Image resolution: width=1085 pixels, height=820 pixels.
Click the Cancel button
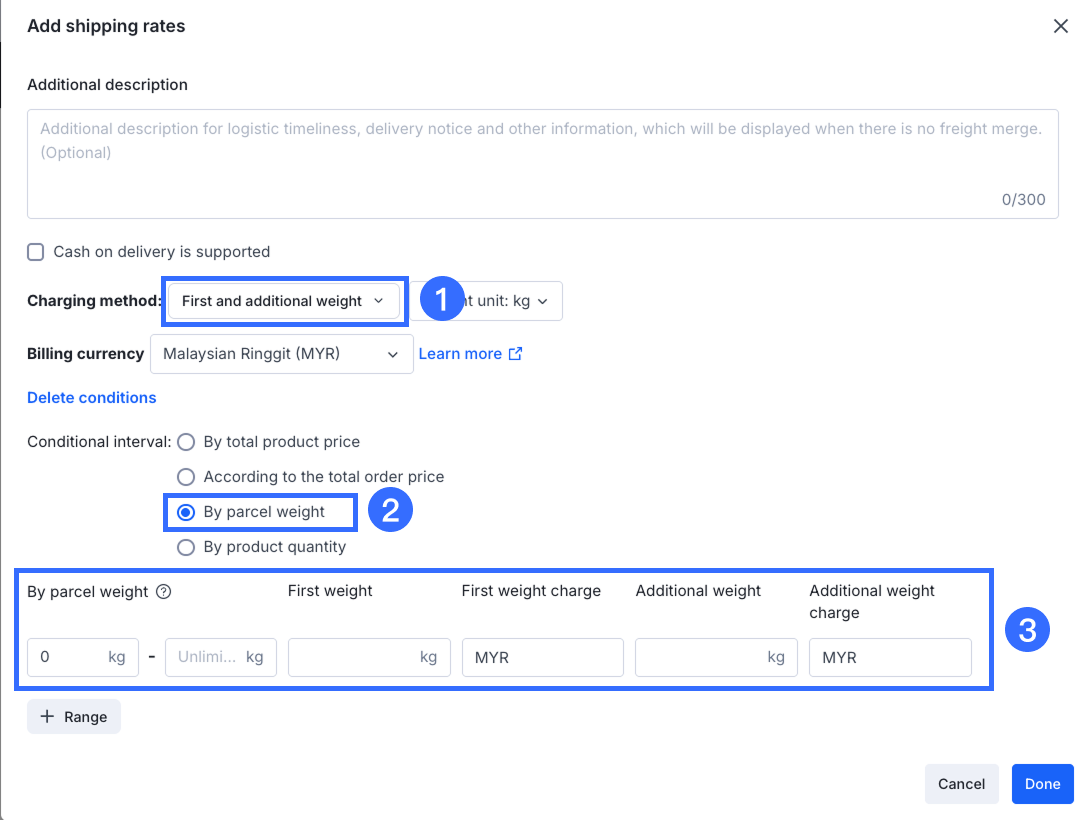[x=961, y=784]
